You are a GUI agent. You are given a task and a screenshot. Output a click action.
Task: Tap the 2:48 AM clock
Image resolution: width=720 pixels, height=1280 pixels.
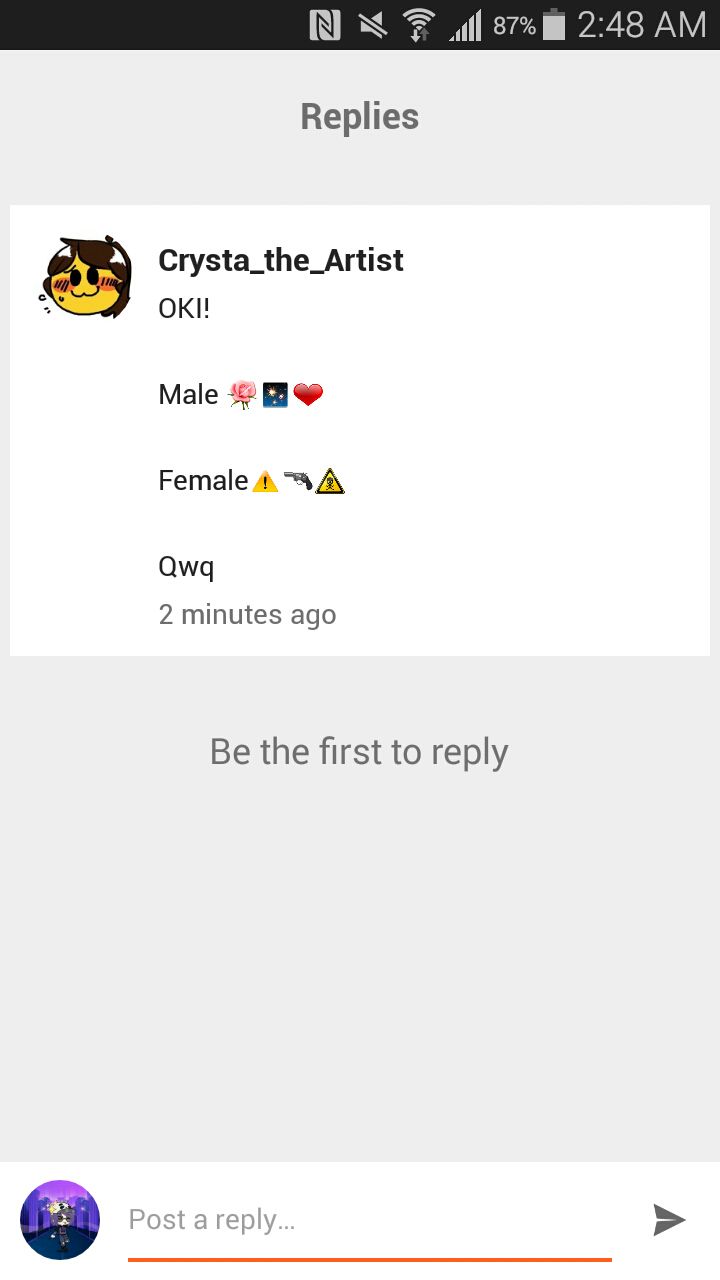642,25
